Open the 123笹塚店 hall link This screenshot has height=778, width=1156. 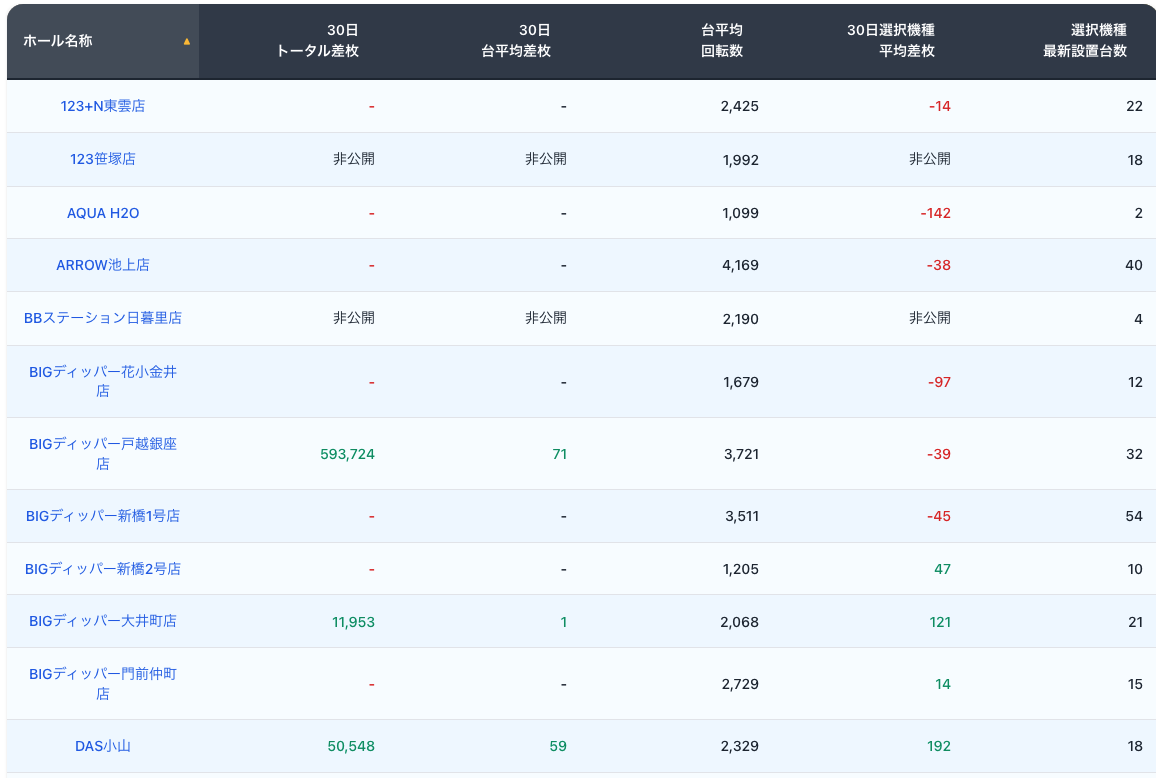click(x=103, y=159)
